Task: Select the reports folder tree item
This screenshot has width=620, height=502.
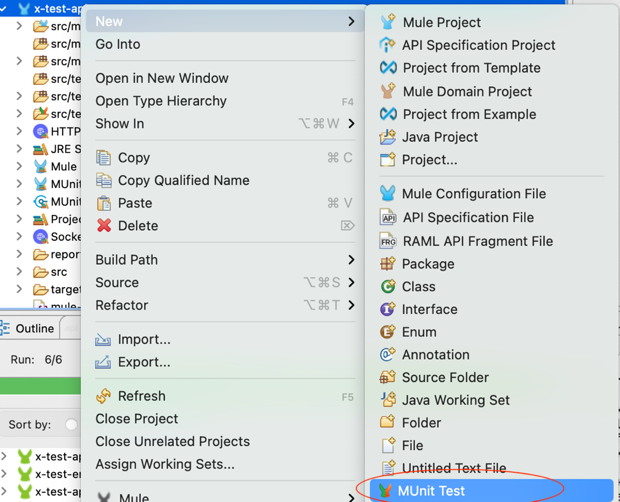Action: (57, 254)
